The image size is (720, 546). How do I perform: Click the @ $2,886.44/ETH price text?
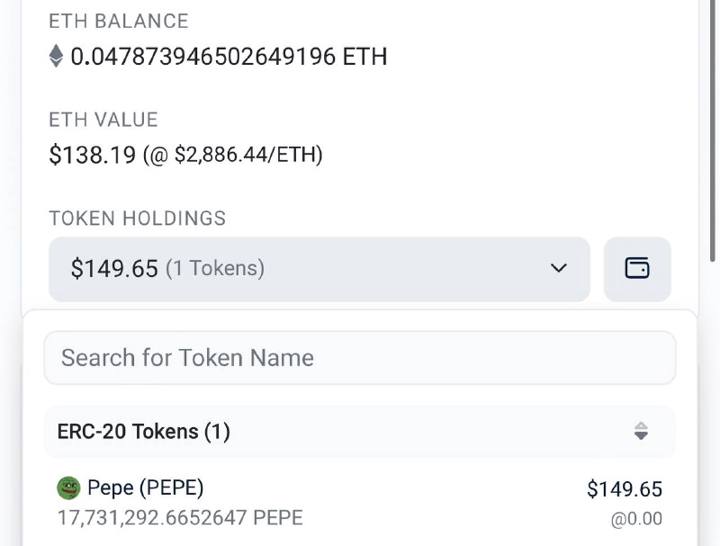[x=233, y=155]
